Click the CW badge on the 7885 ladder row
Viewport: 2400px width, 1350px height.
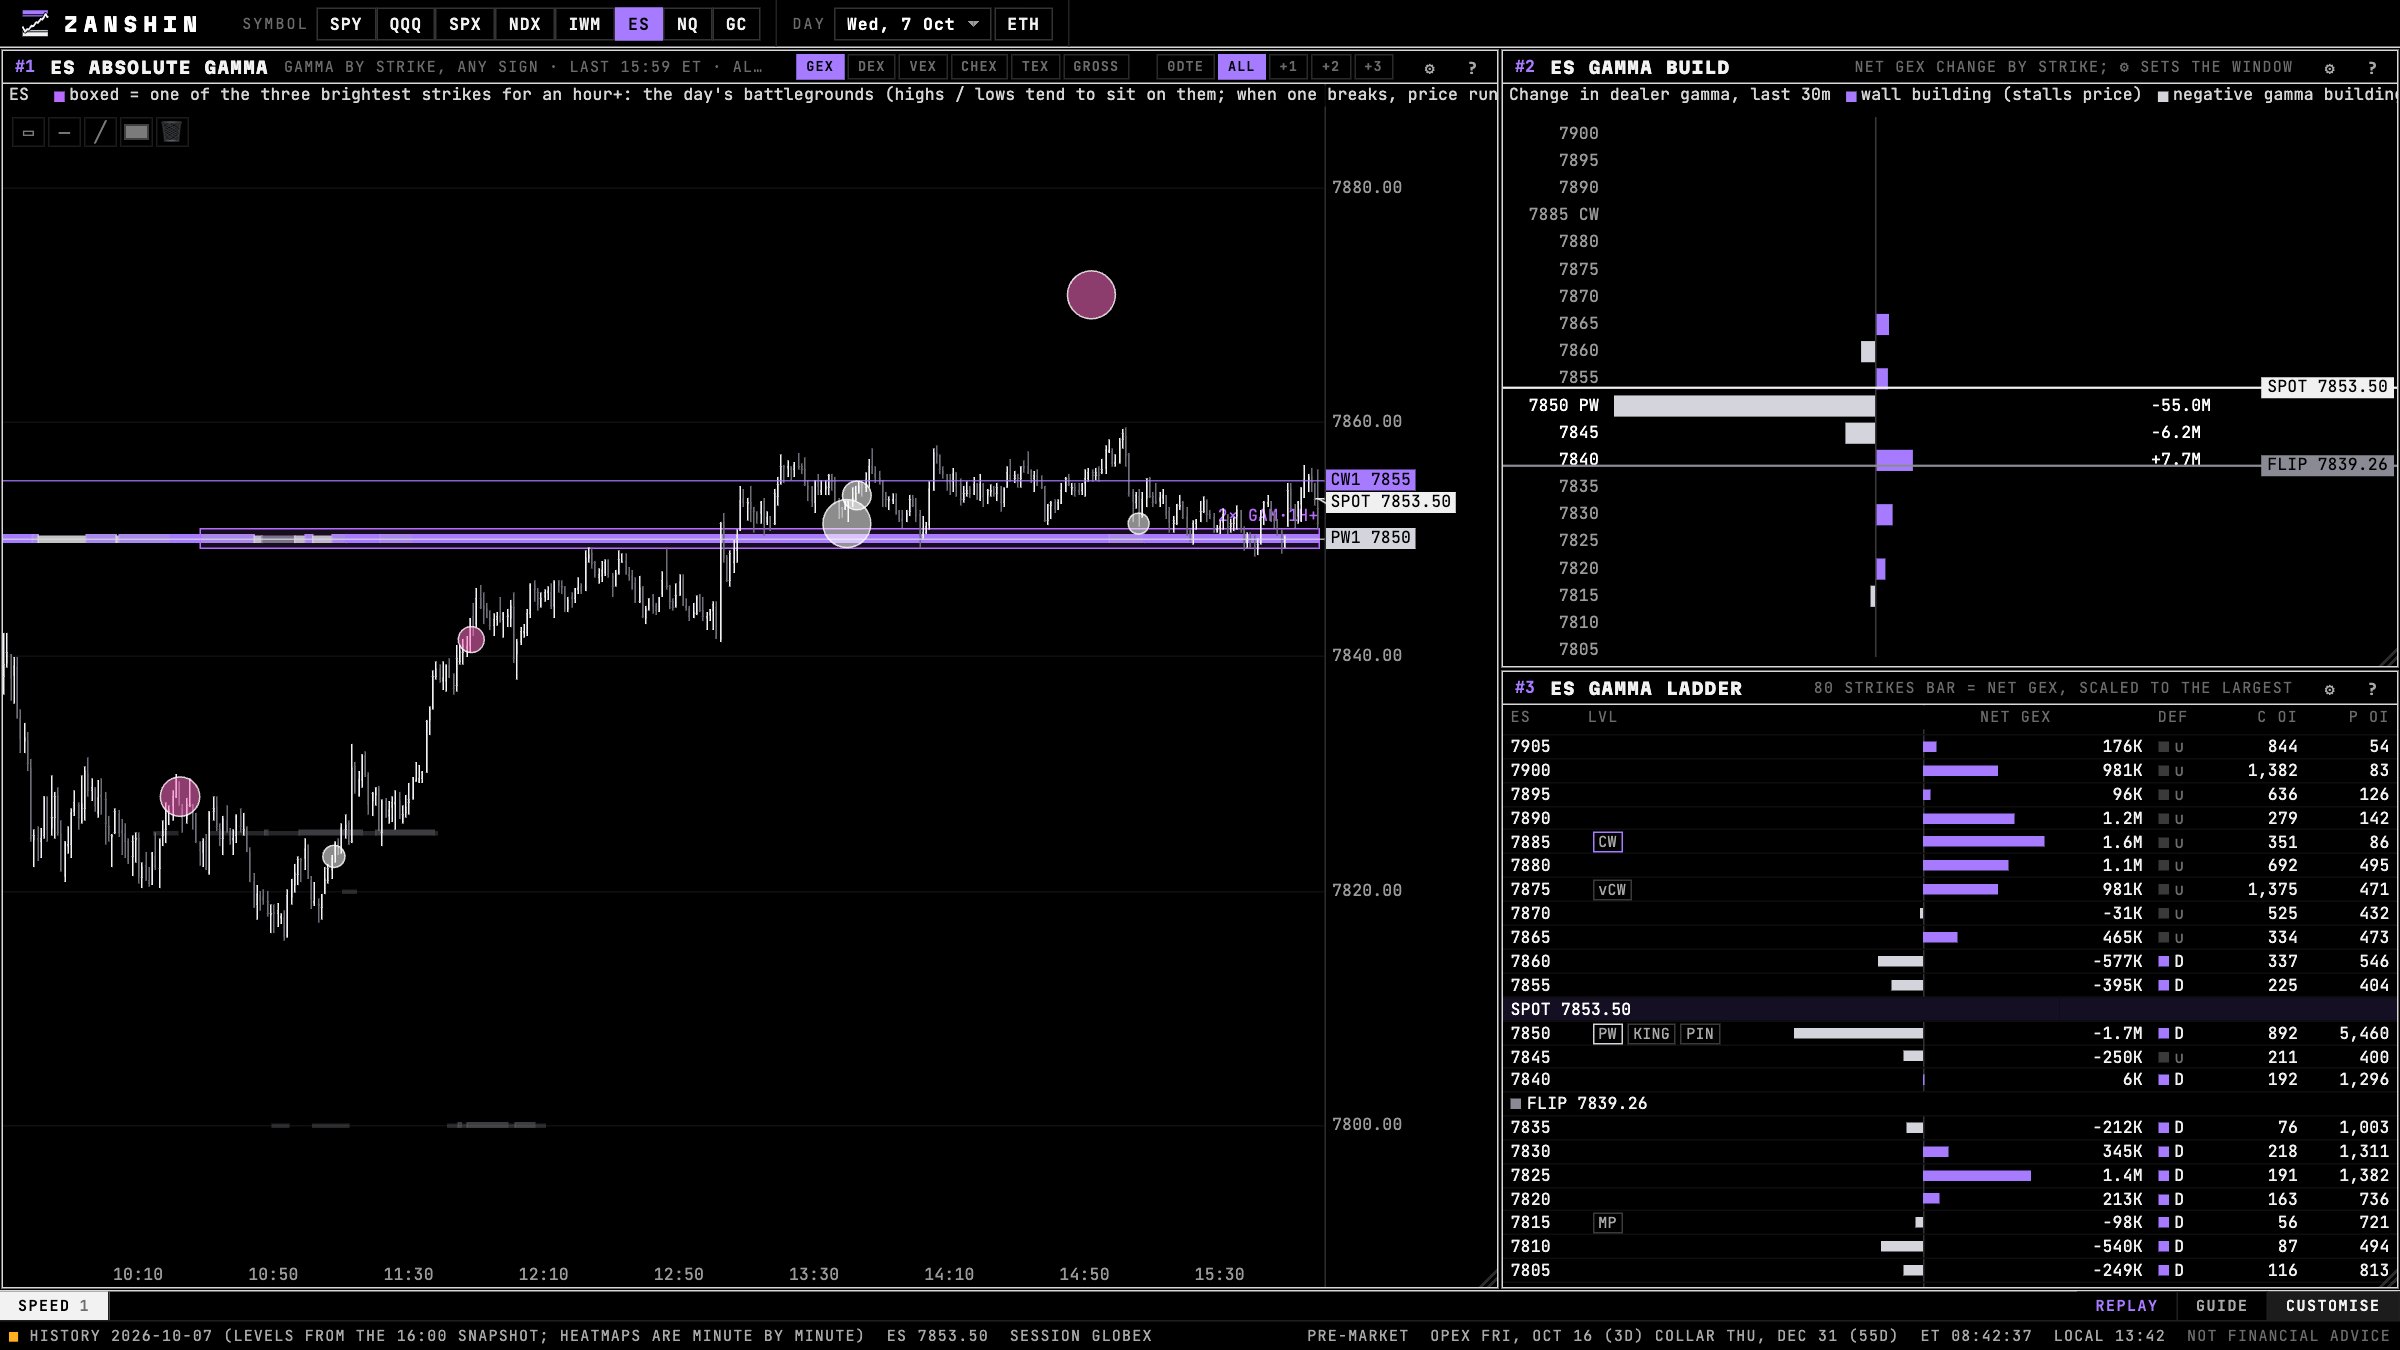pyautogui.click(x=1607, y=842)
